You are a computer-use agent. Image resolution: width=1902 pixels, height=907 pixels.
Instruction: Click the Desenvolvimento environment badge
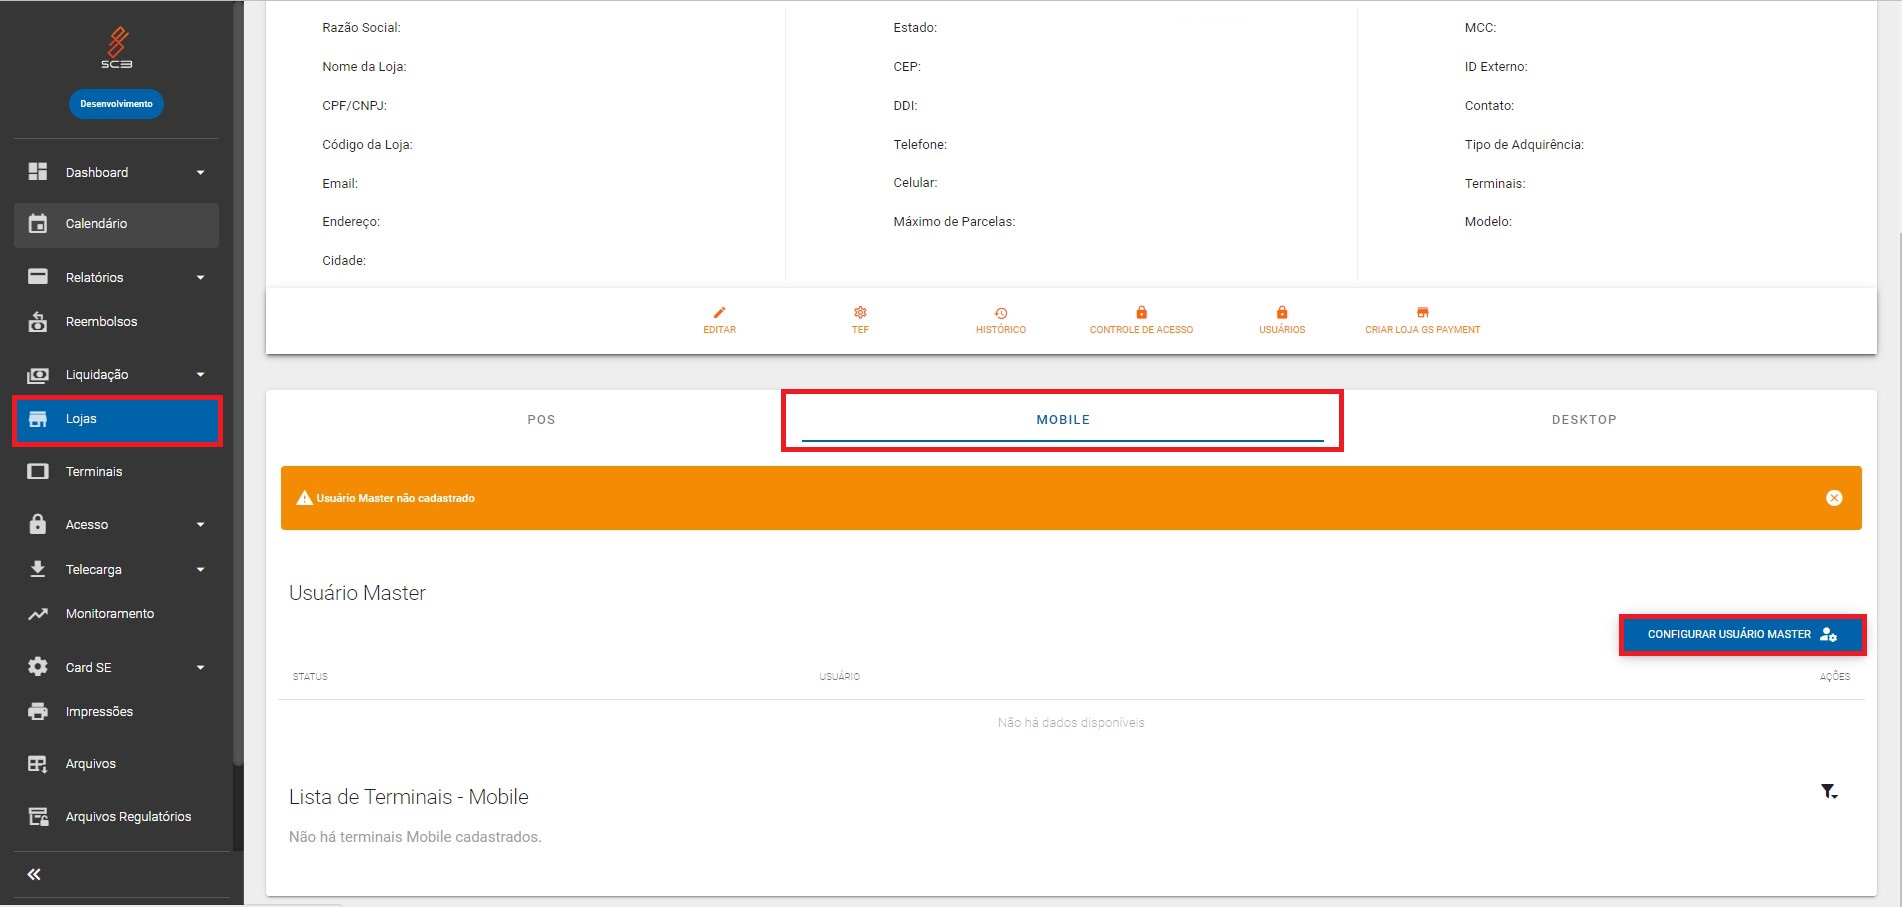click(x=116, y=104)
